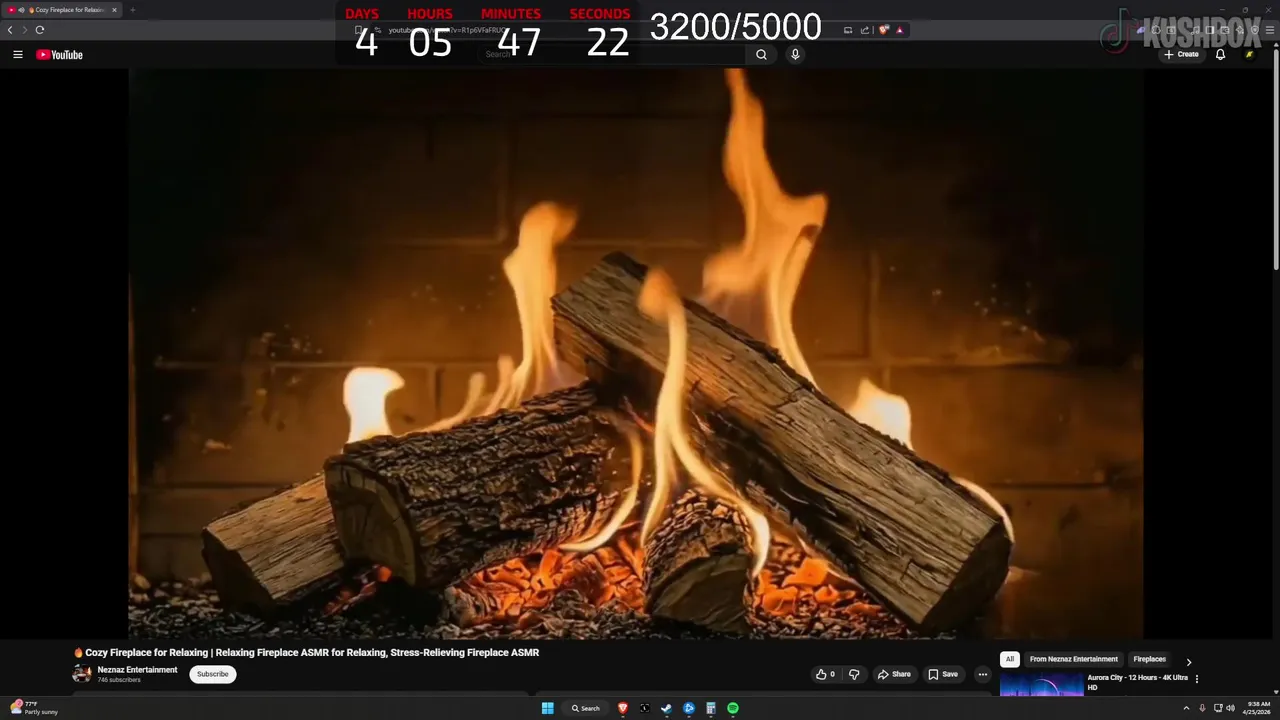Image resolution: width=1280 pixels, height=720 pixels.
Task: Open options menu for Aurora City video
Action: coord(1197,679)
